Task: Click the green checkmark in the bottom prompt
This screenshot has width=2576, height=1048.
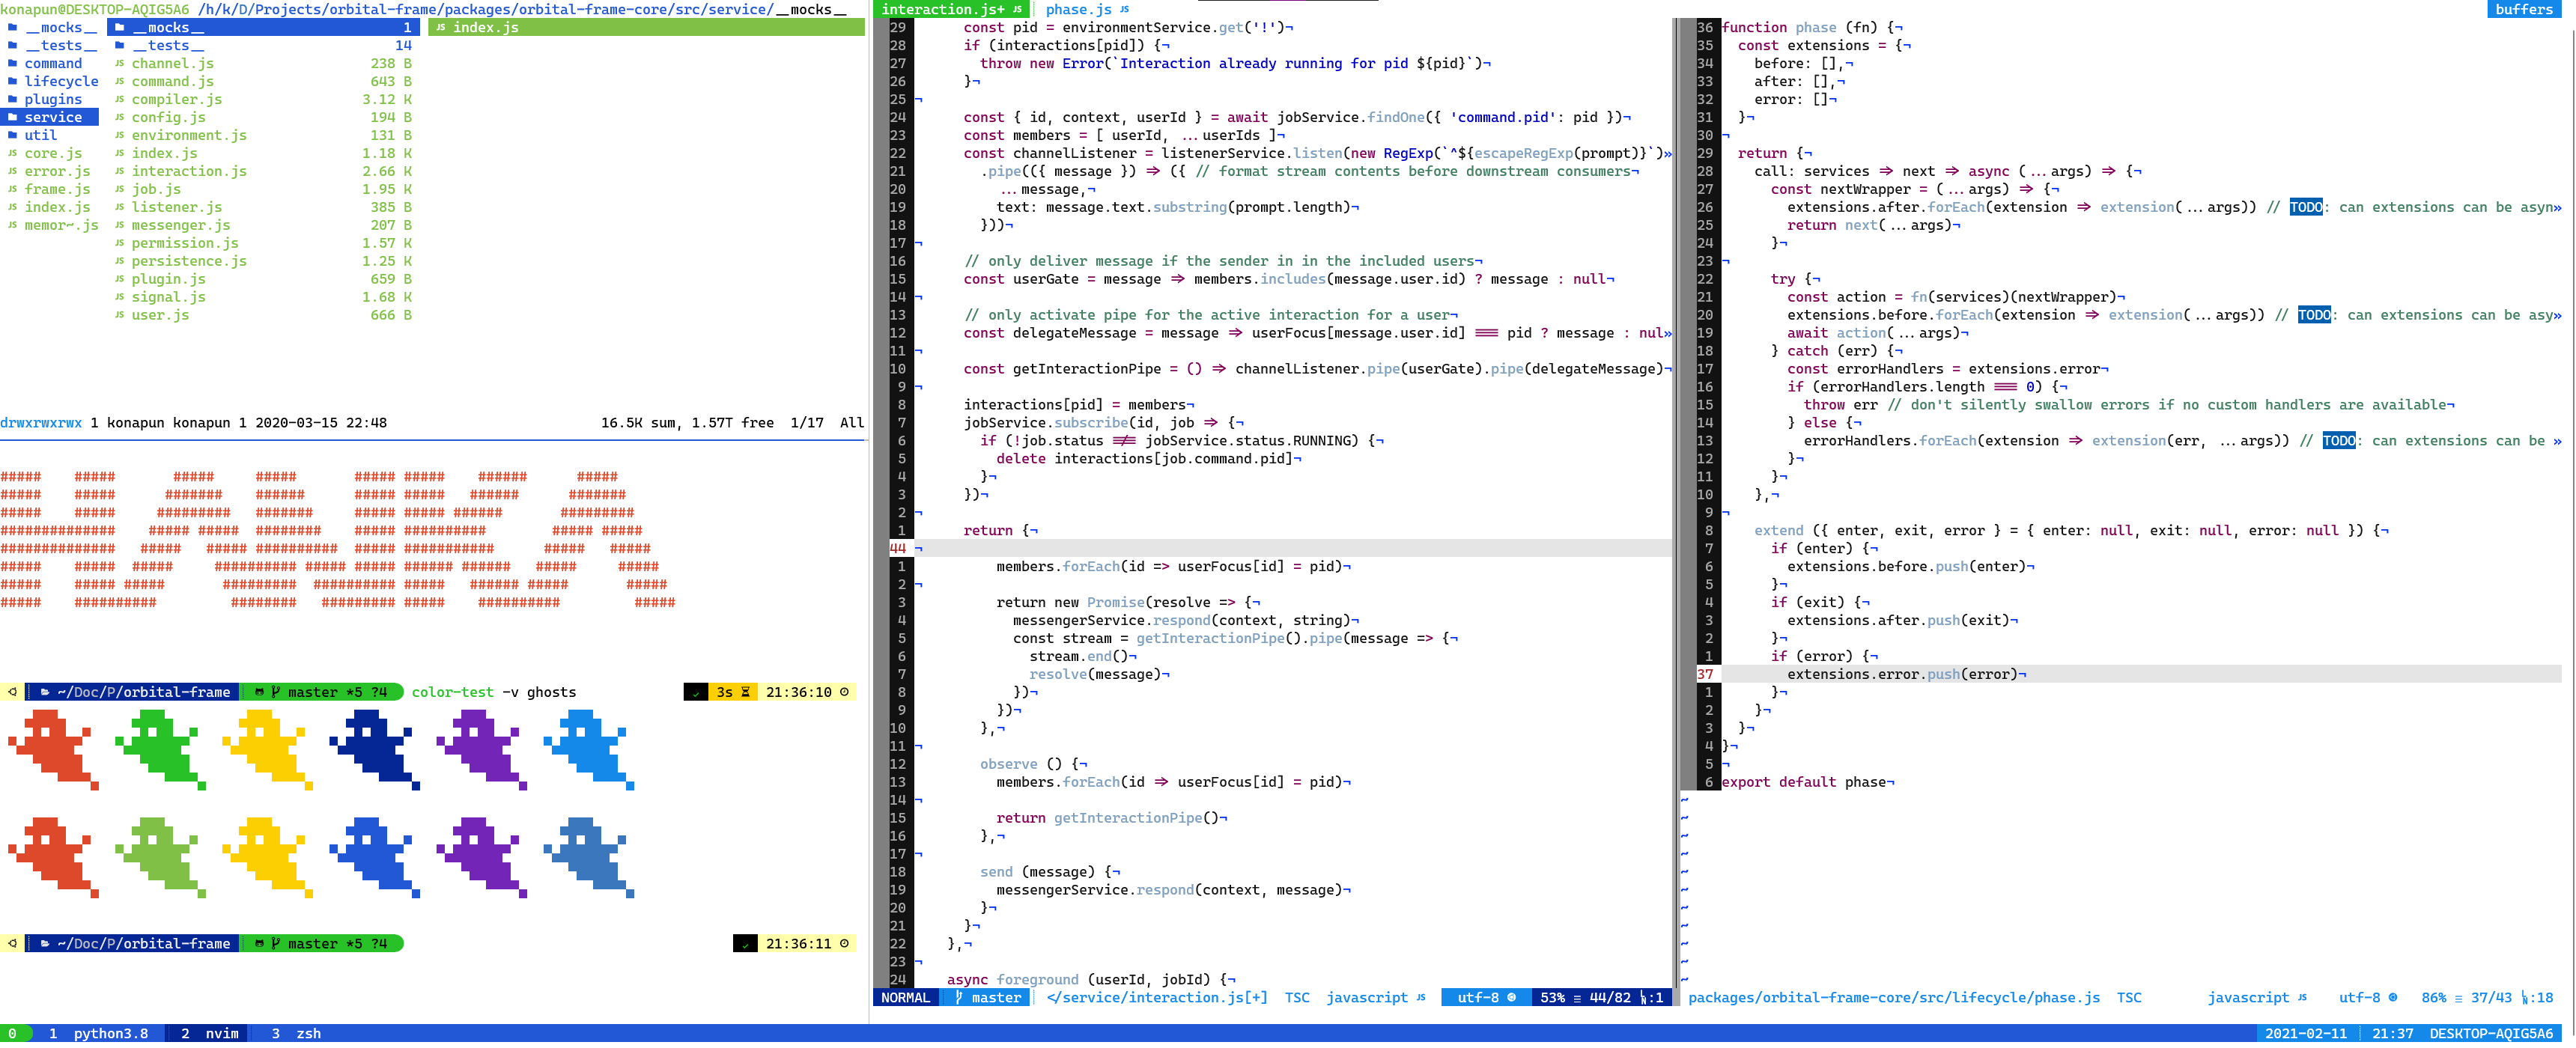Action: click(744, 944)
